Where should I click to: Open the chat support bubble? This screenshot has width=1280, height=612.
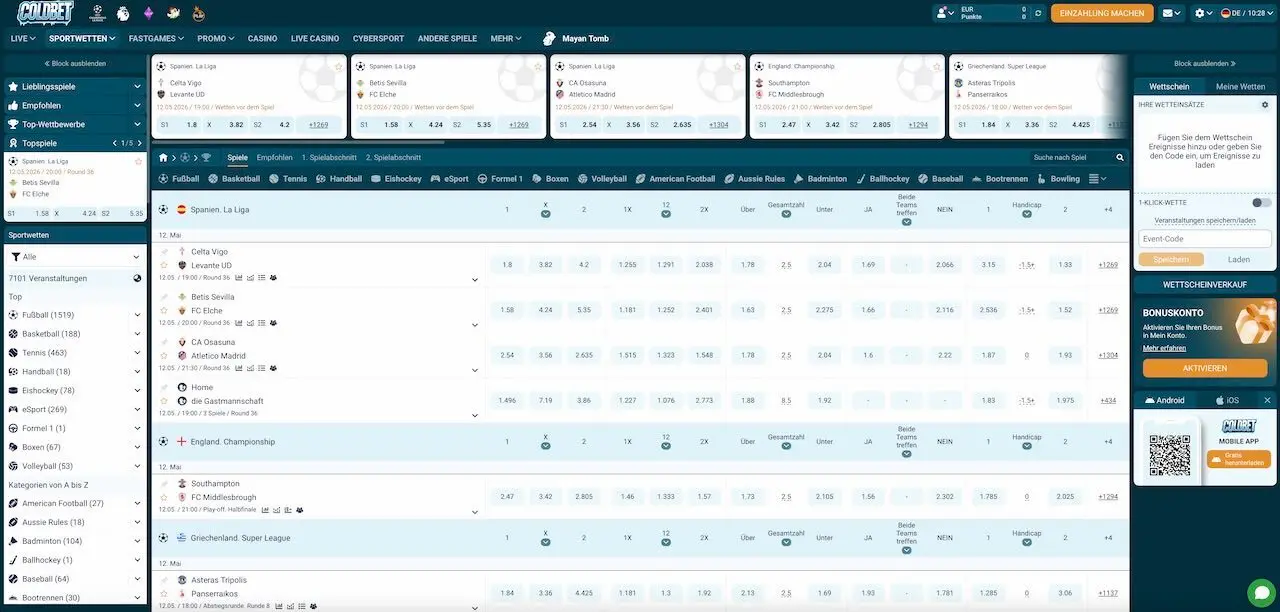point(1261,593)
